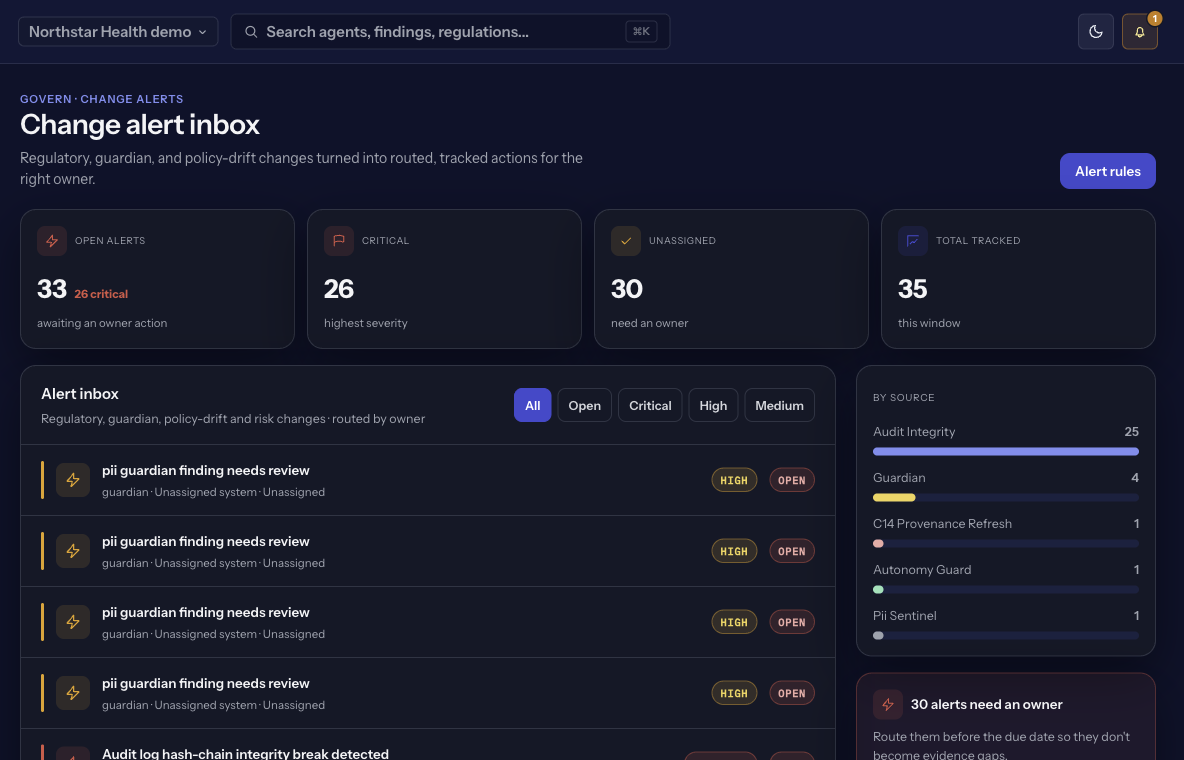1184x760 pixels.
Task: Open the Audit log hash-chain integrity break alert
Action: [x=427, y=745]
